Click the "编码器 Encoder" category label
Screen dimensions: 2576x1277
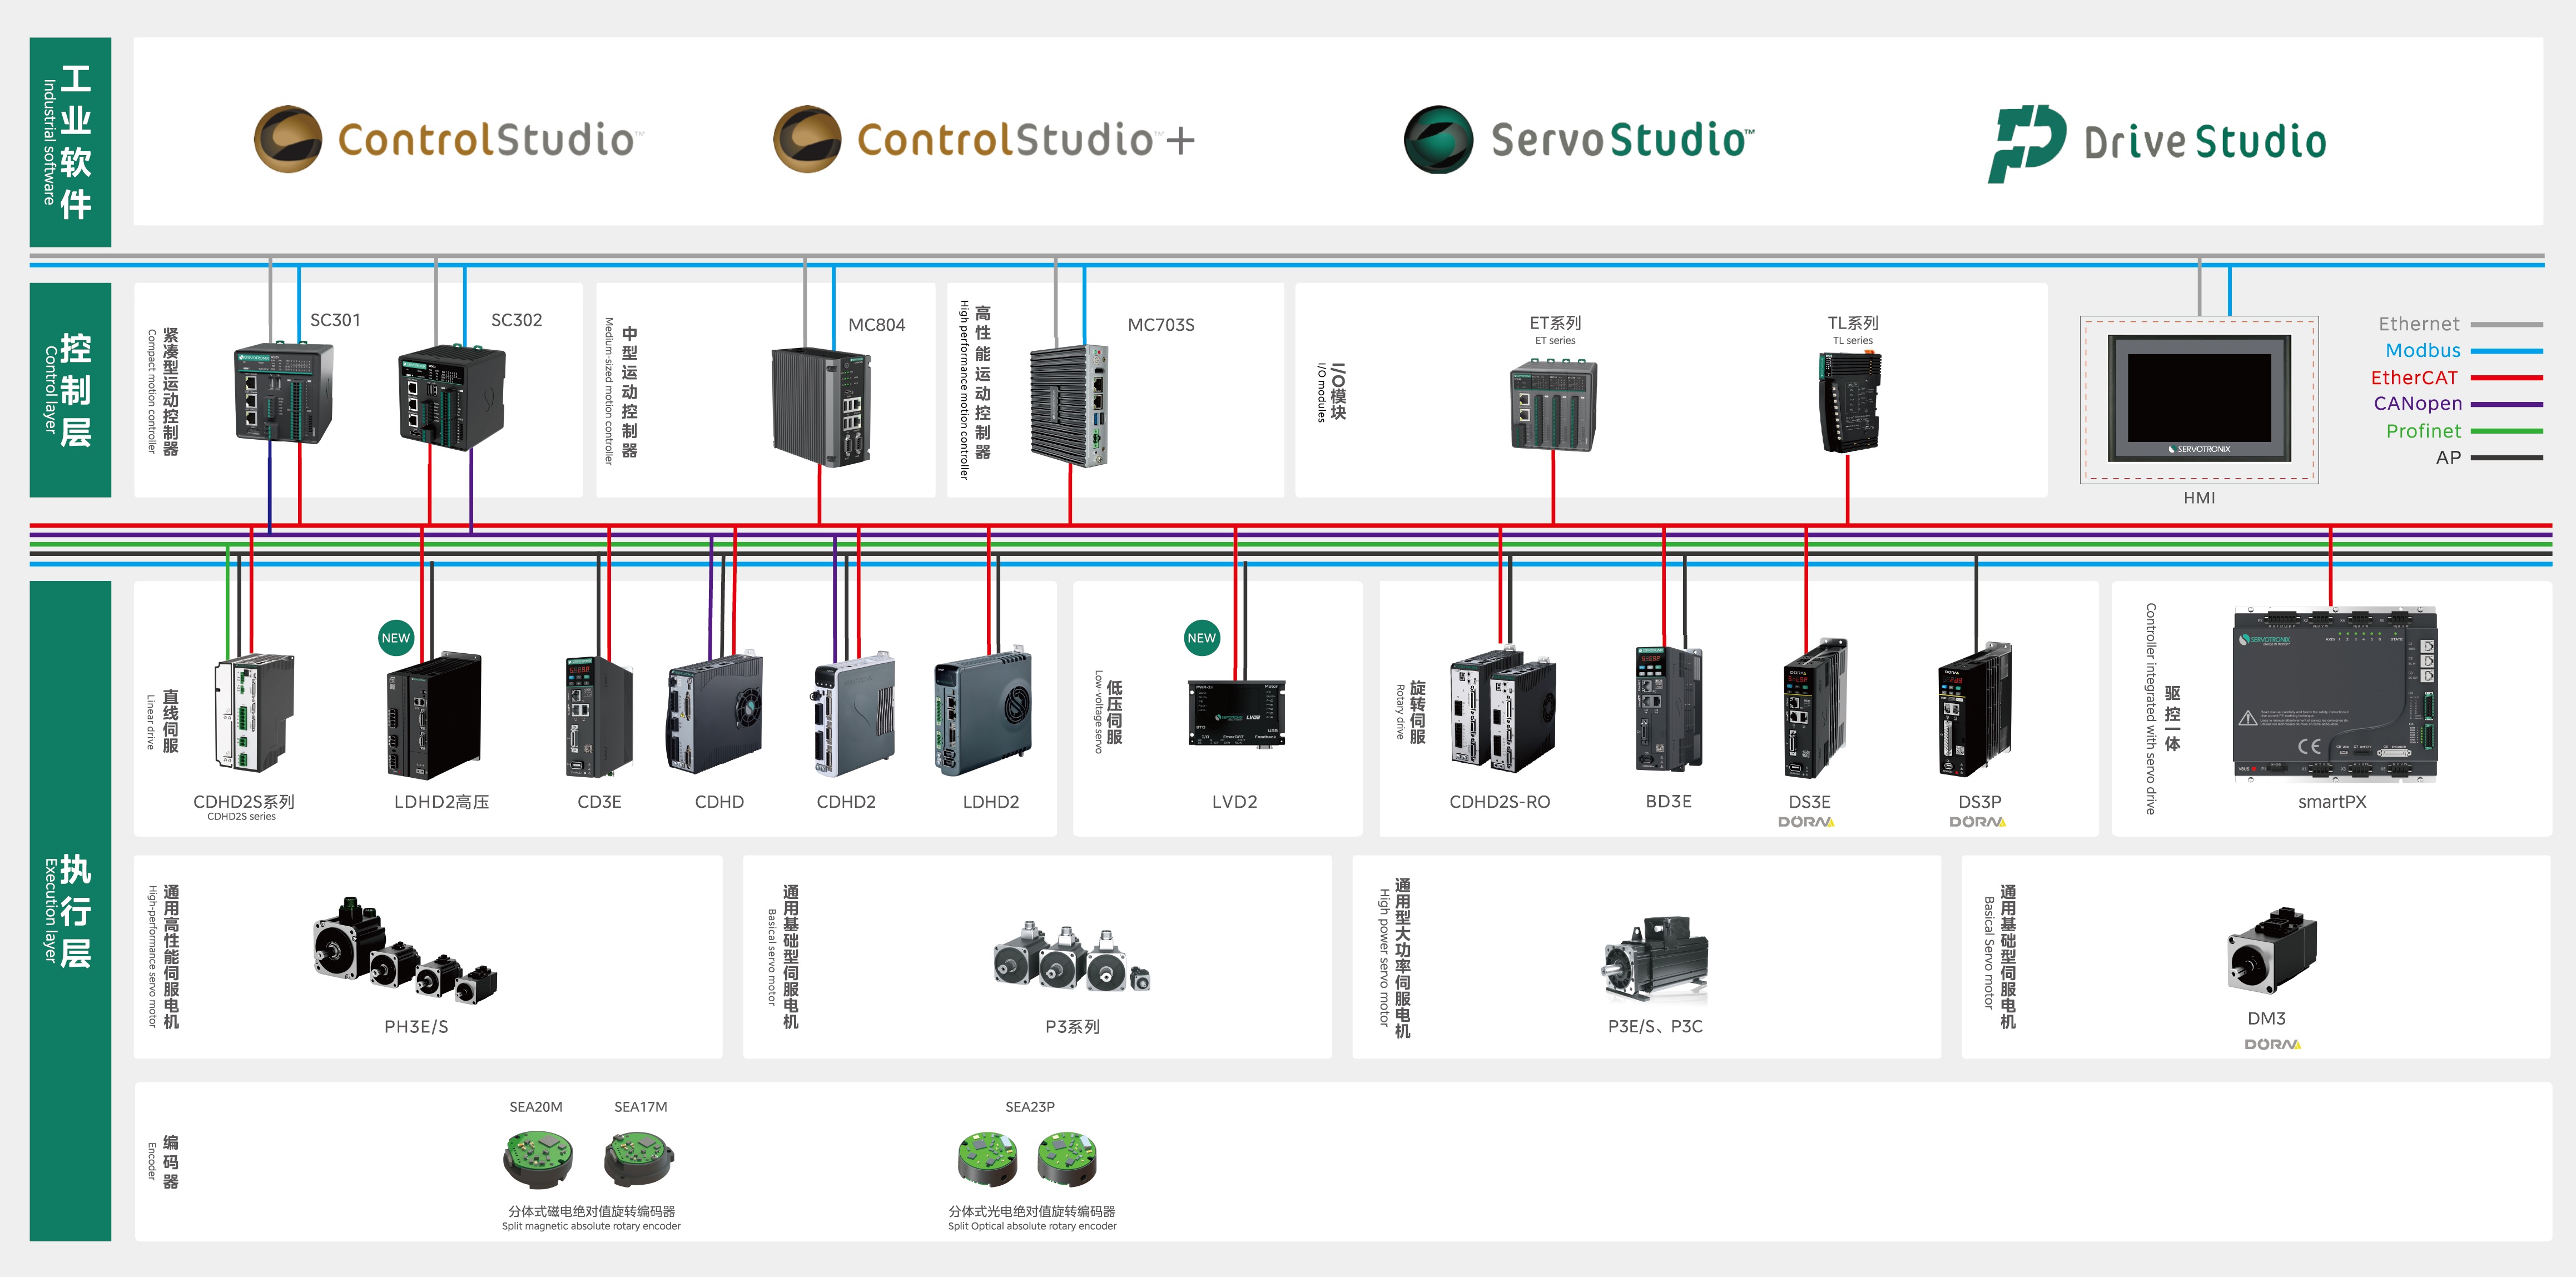162,1161
